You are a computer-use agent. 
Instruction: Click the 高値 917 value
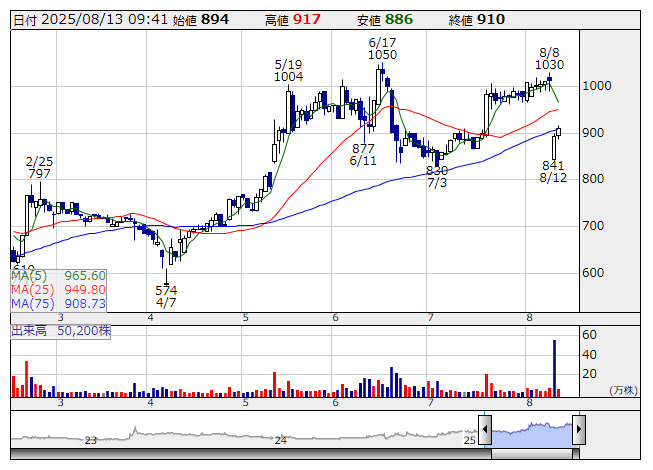point(307,20)
